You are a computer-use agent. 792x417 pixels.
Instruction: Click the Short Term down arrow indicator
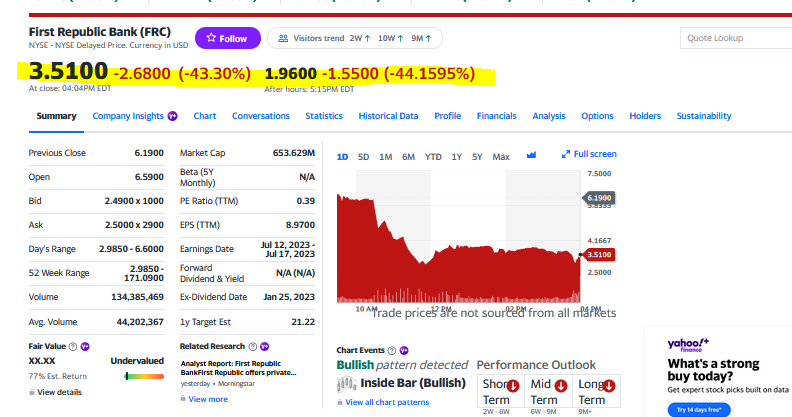coord(513,386)
